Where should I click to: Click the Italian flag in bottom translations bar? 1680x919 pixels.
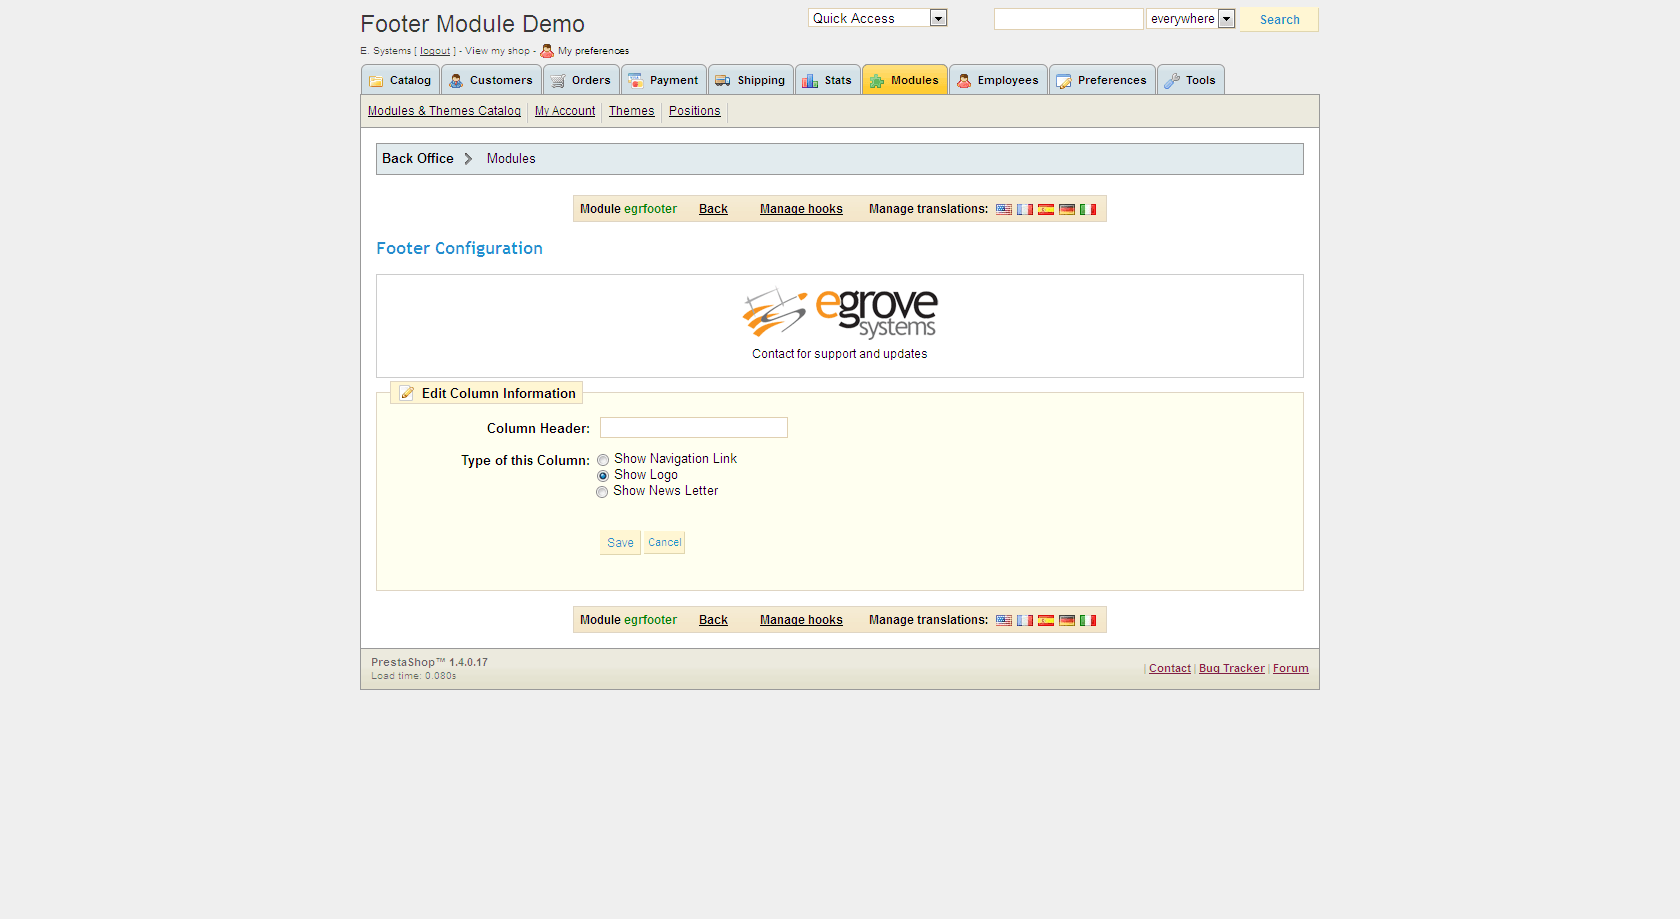[x=1087, y=620]
